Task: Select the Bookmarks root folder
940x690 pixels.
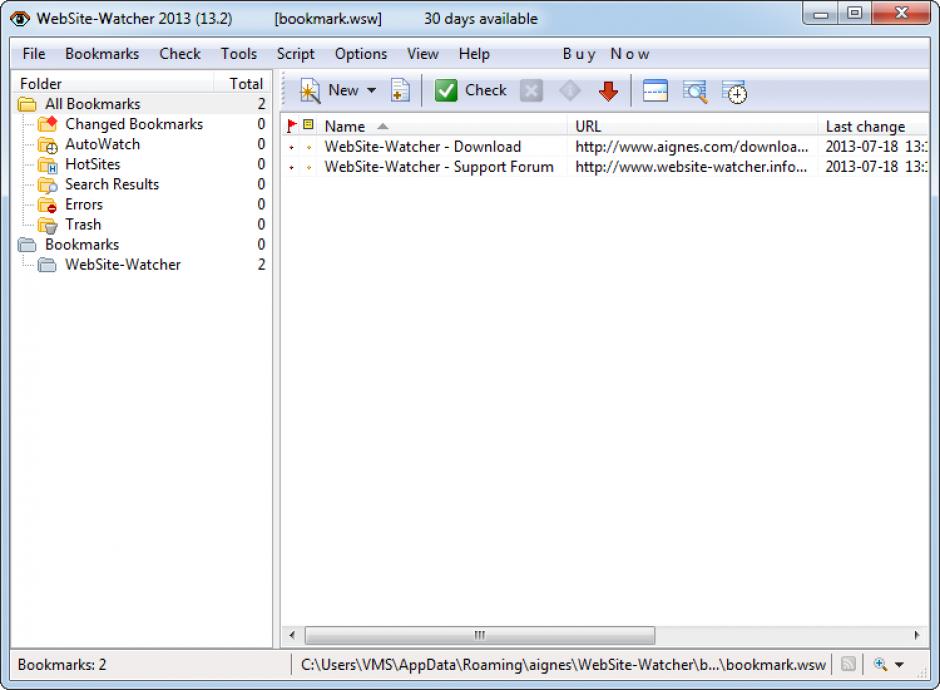Action: tap(82, 245)
